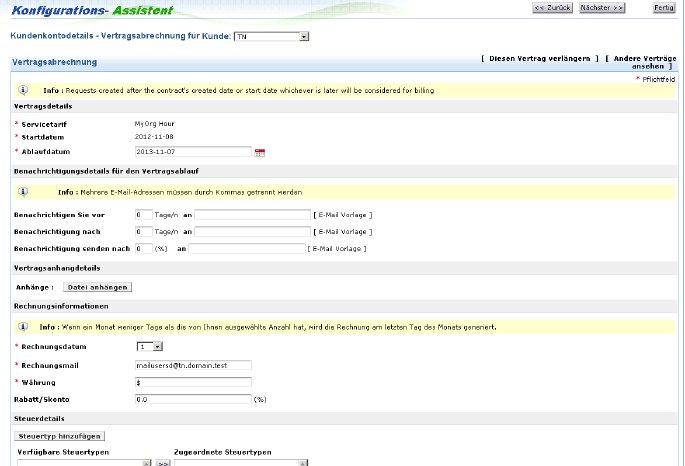Open E-Mail Vorlage for Benachrichtigen Sie vor
The image size is (685, 466).
click(343, 215)
